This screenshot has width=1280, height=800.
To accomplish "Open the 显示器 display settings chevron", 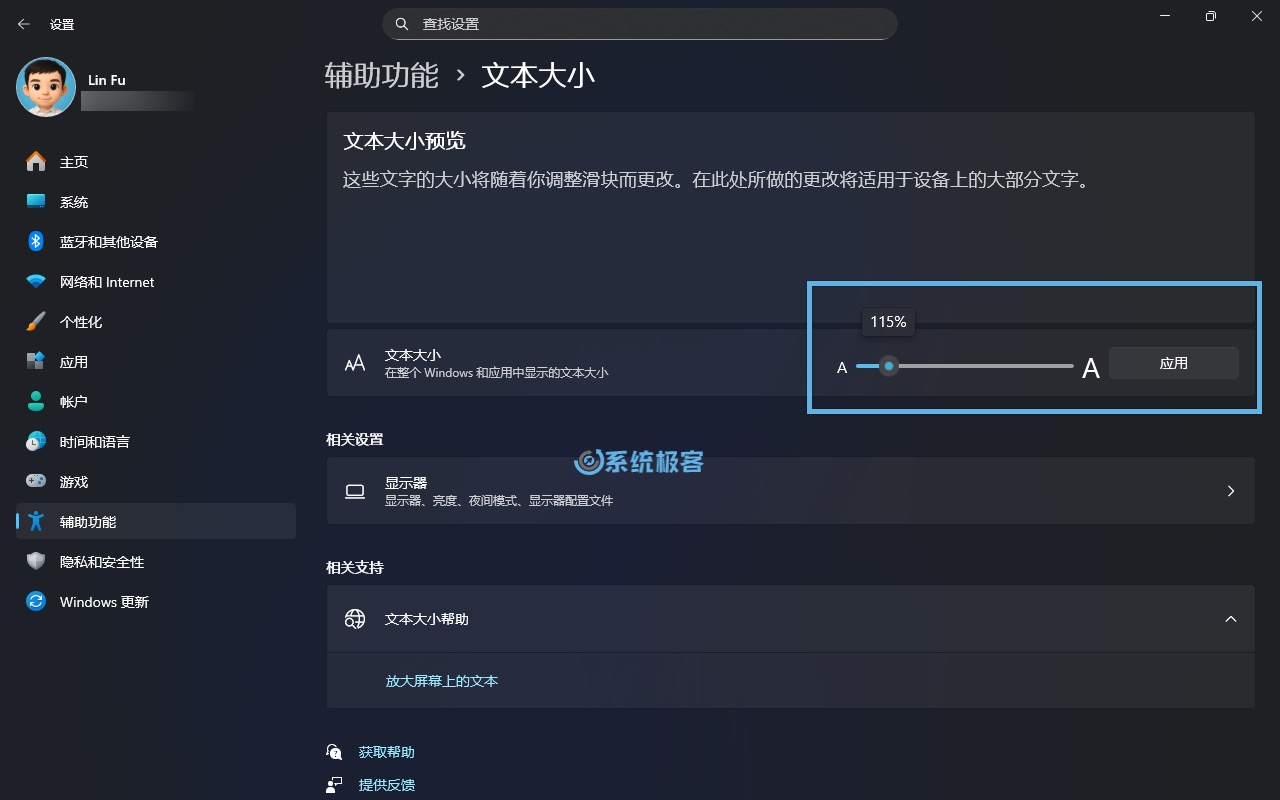I will (x=1230, y=491).
